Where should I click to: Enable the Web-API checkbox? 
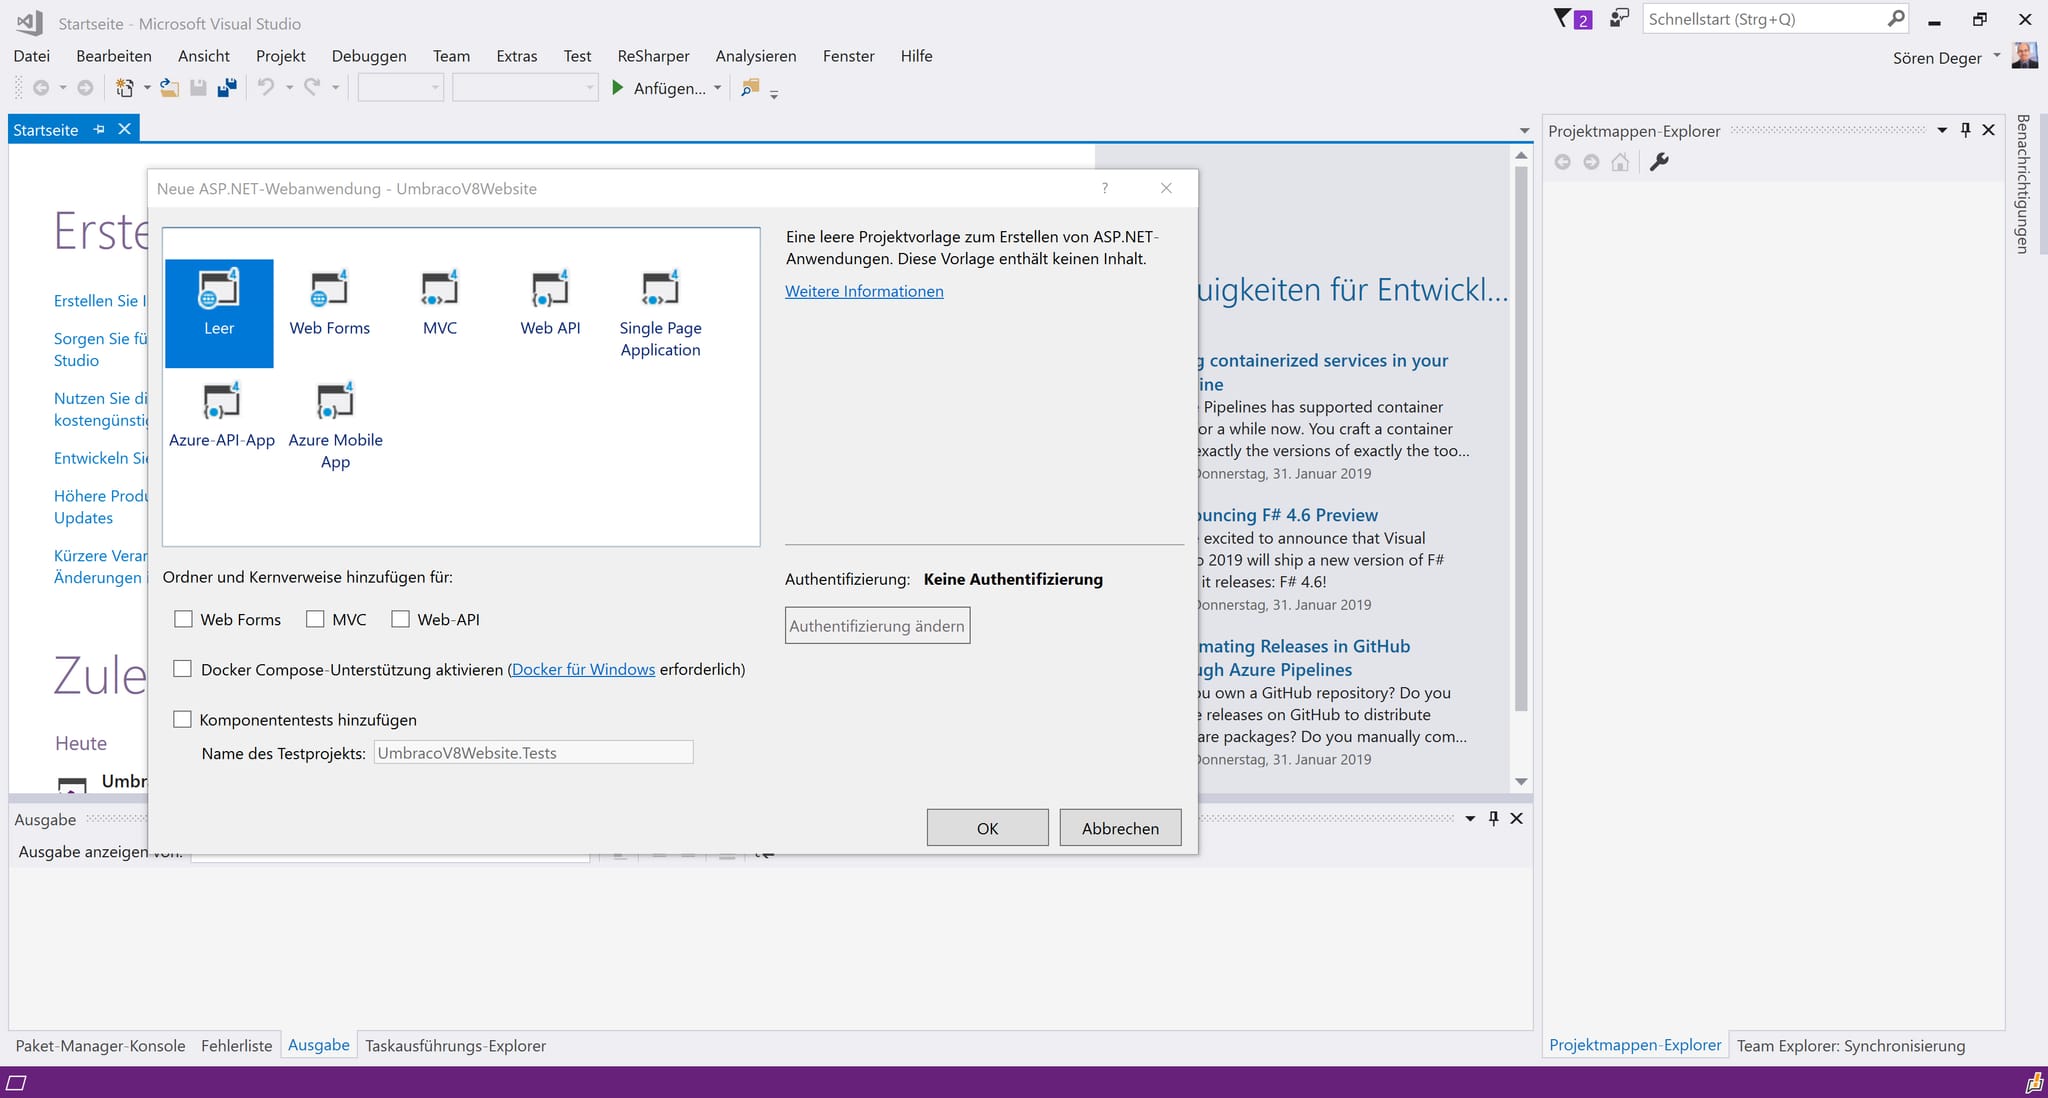pos(400,619)
